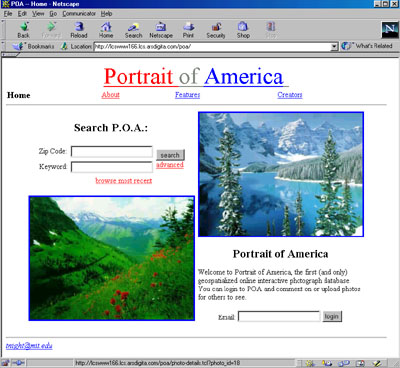Click the search button
This screenshot has width=400, height=368.
pyautogui.click(x=170, y=155)
